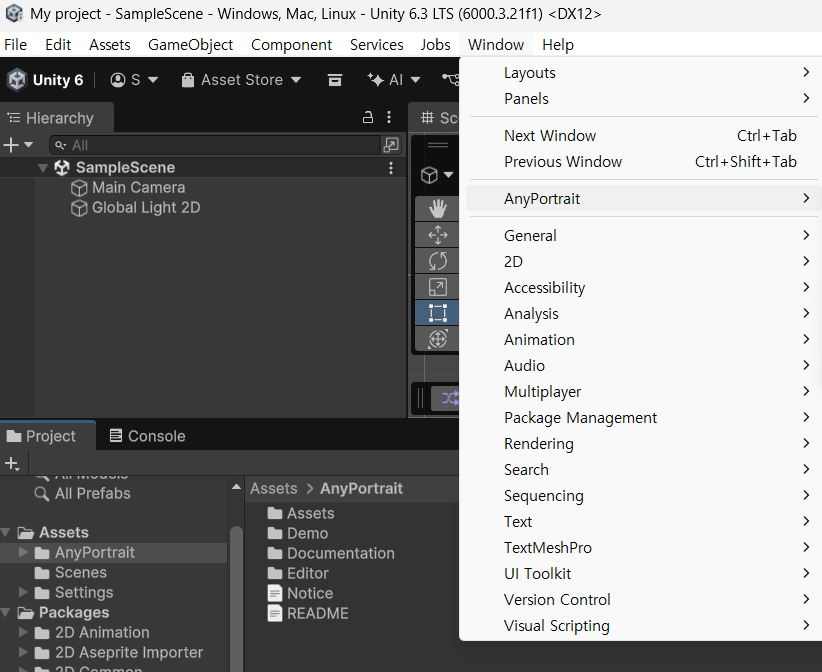The height and width of the screenshot is (672, 822).
Task: Open the Rendering submenu
Action: coord(643,443)
